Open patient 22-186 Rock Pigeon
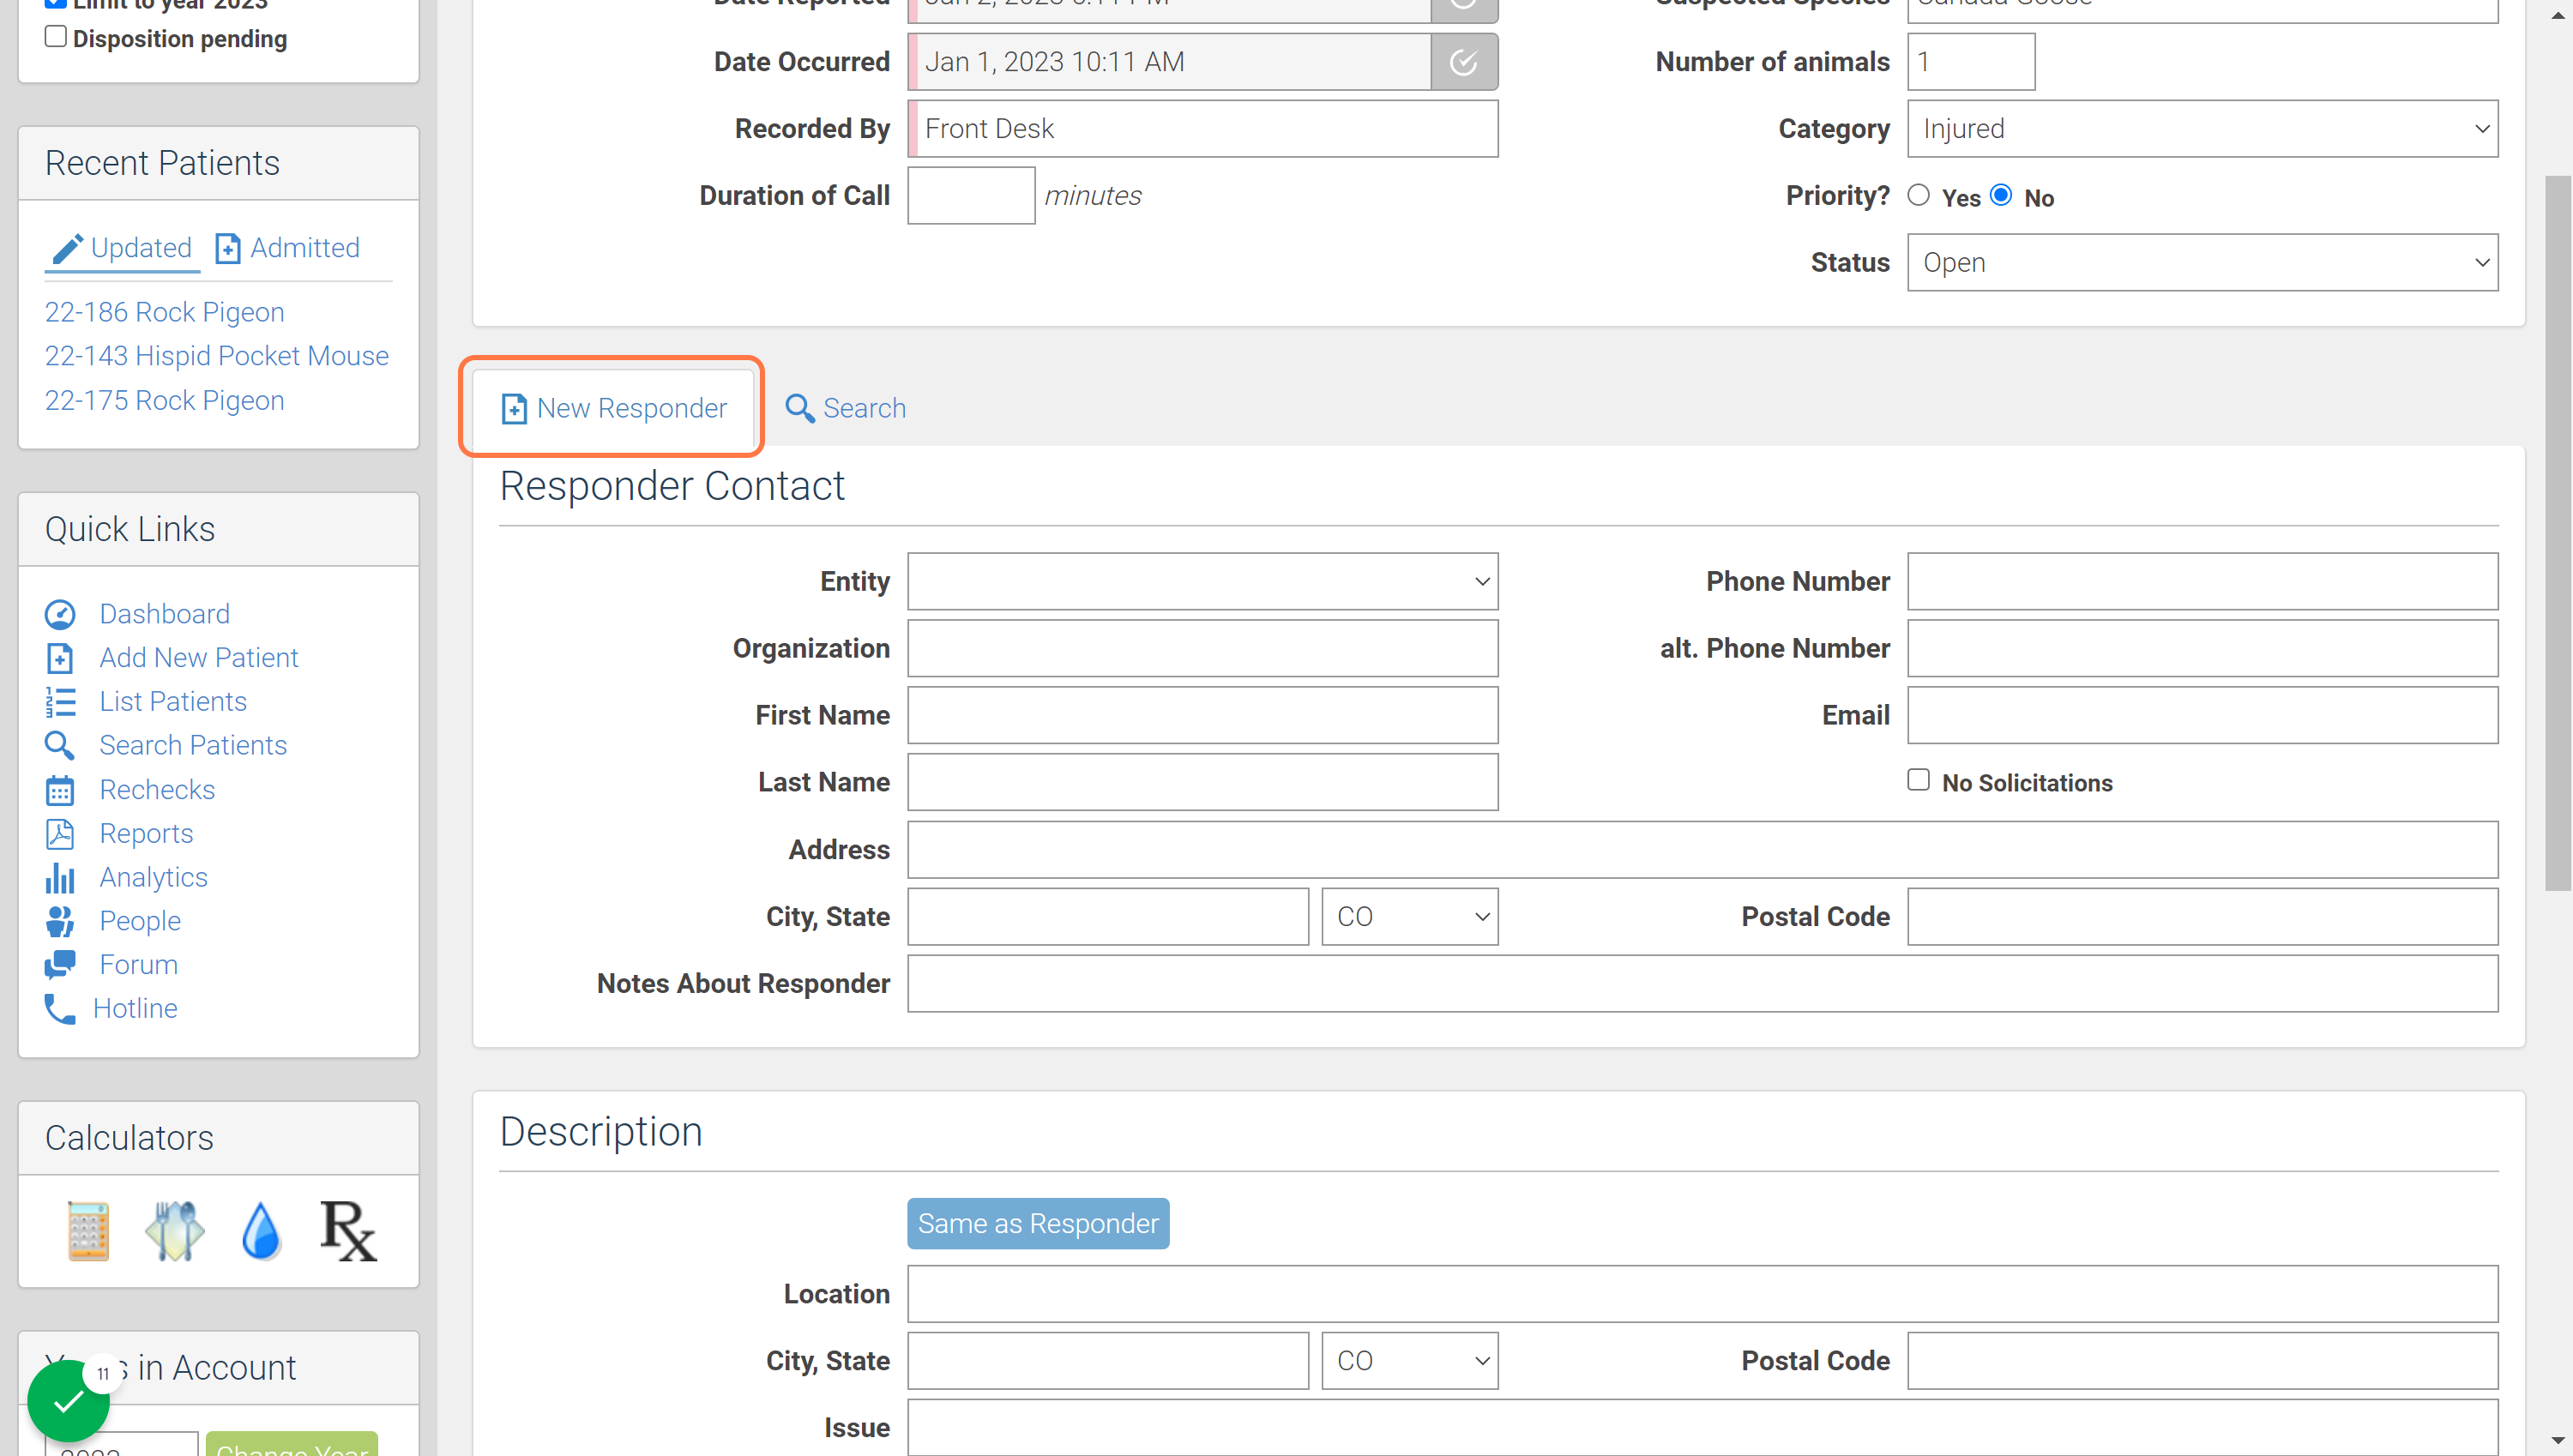 [x=165, y=312]
